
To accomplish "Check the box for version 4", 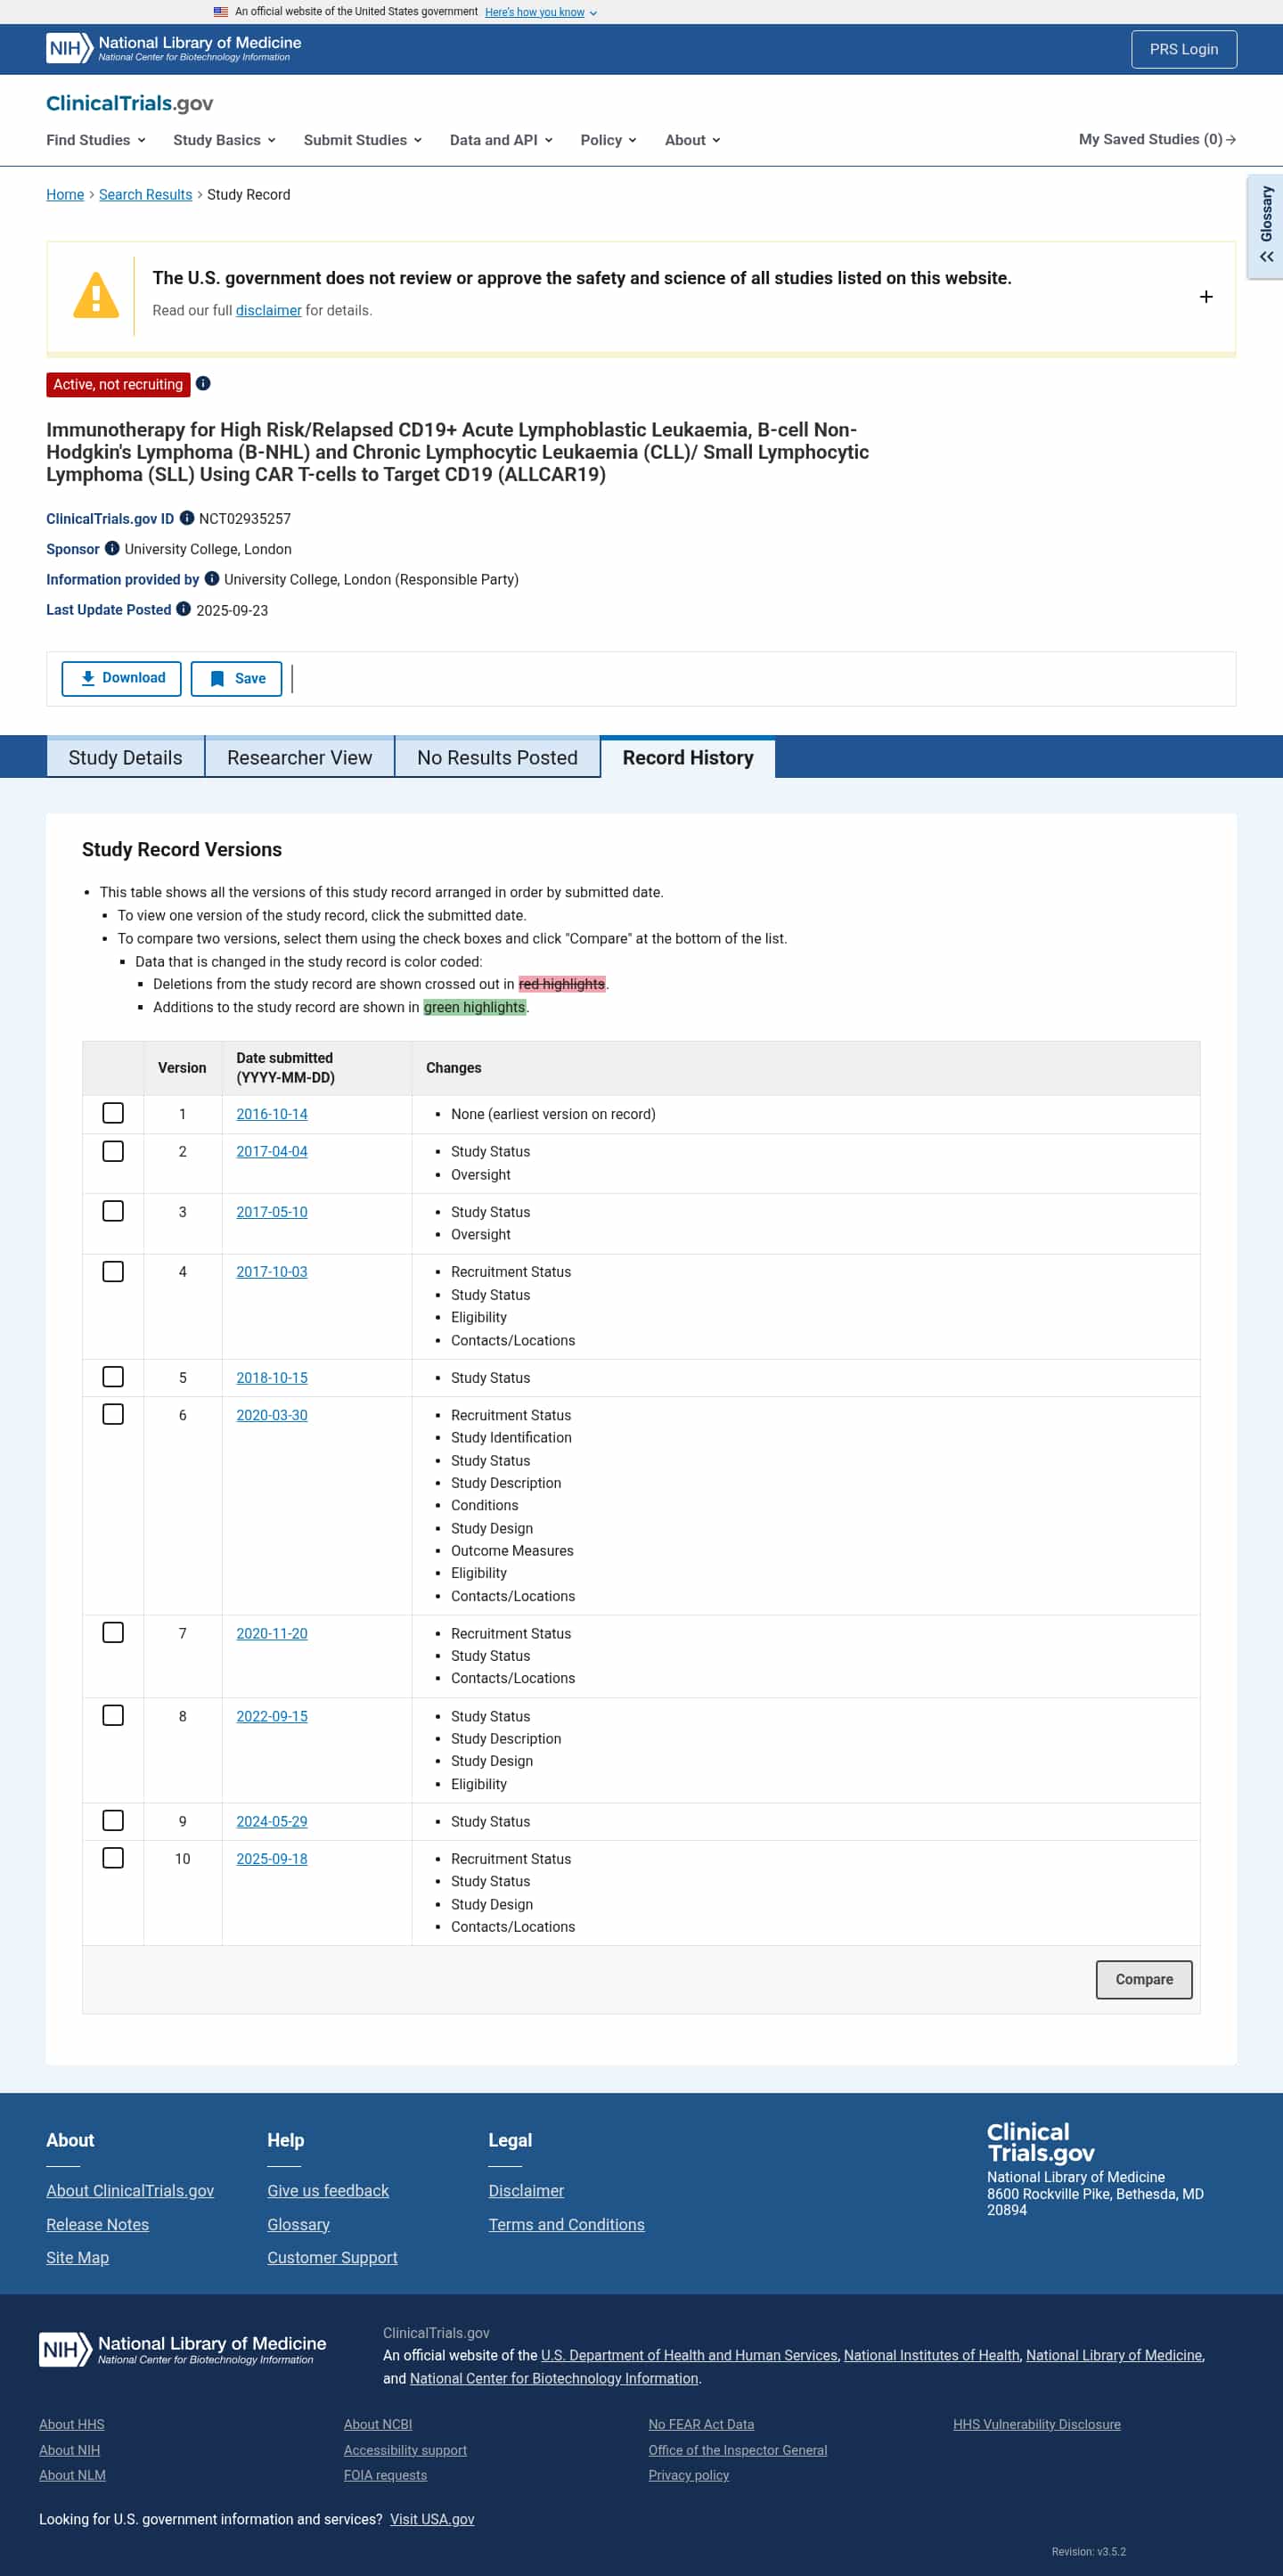I will pyautogui.click(x=113, y=1271).
